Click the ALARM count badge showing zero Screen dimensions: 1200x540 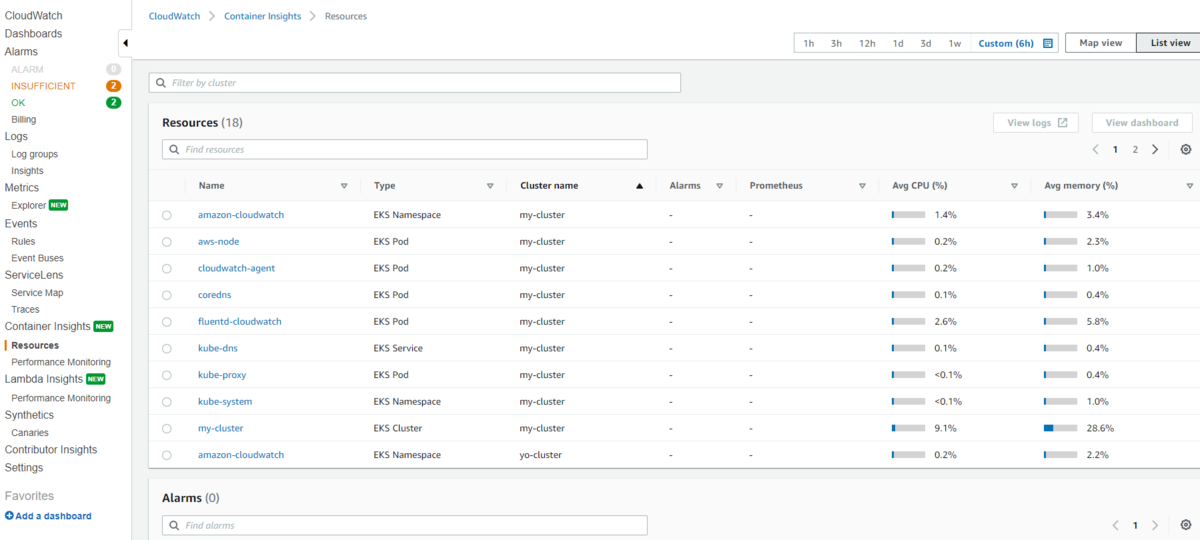click(114, 69)
